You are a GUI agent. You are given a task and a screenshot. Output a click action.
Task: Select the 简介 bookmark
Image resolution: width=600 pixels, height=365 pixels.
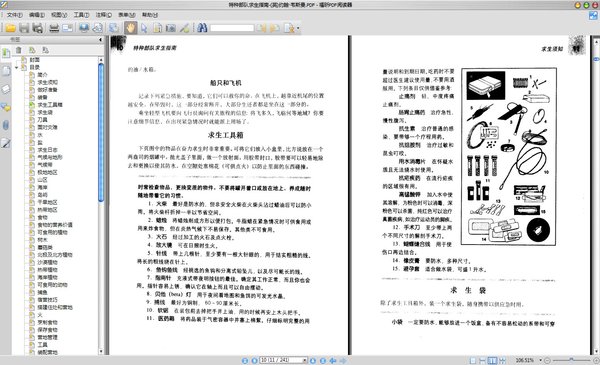(x=42, y=75)
